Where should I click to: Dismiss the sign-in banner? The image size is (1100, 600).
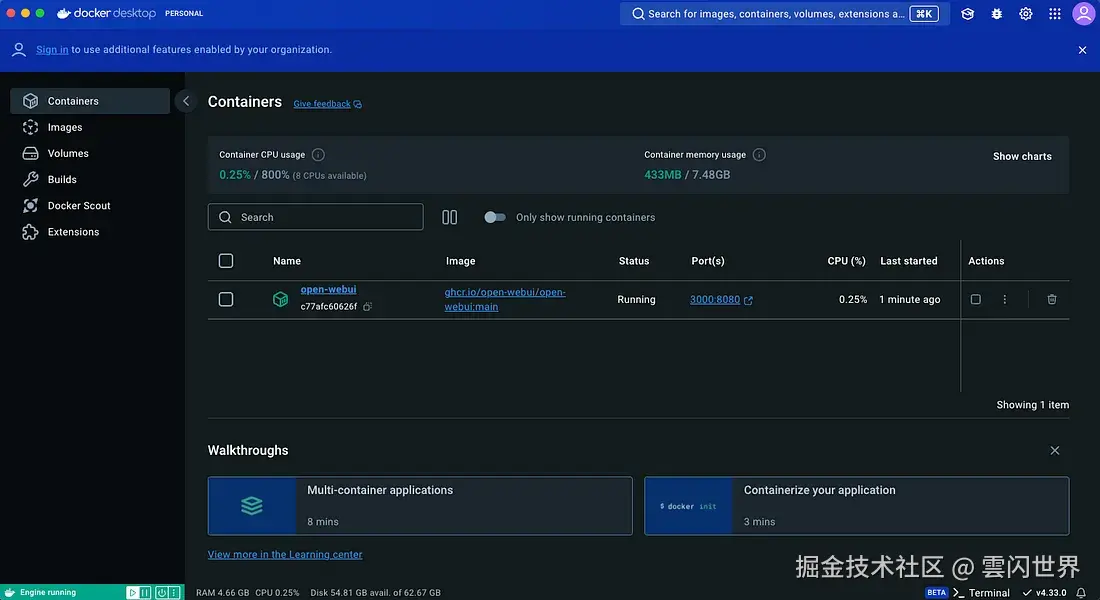click(x=1082, y=50)
